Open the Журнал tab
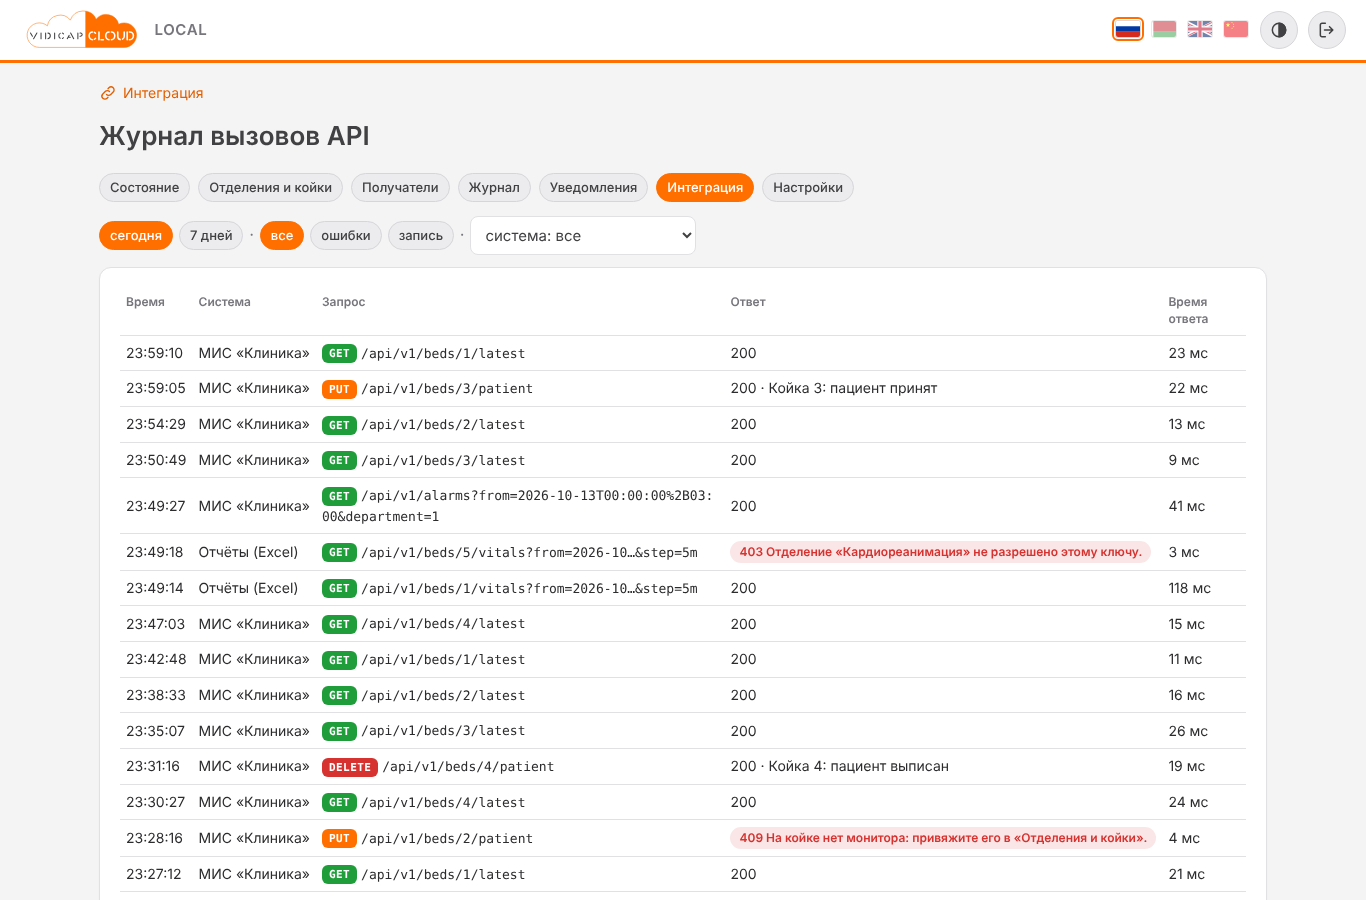The width and height of the screenshot is (1366, 900). click(494, 188)
